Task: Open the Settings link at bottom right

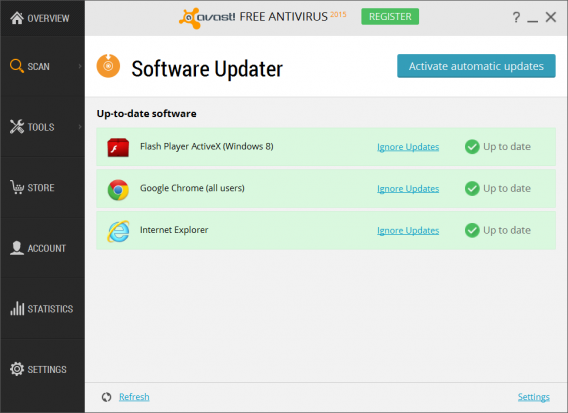Action: pyautogui.click(x=534, y=397)
